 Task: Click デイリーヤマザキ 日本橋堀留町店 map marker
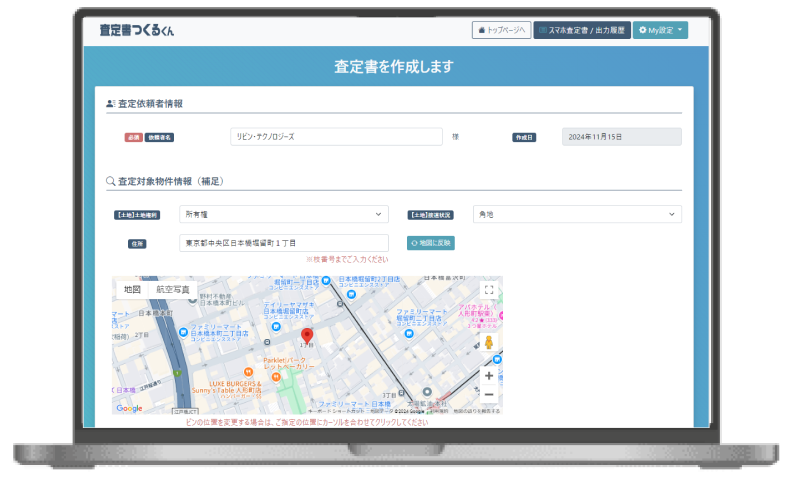[276, 327]
